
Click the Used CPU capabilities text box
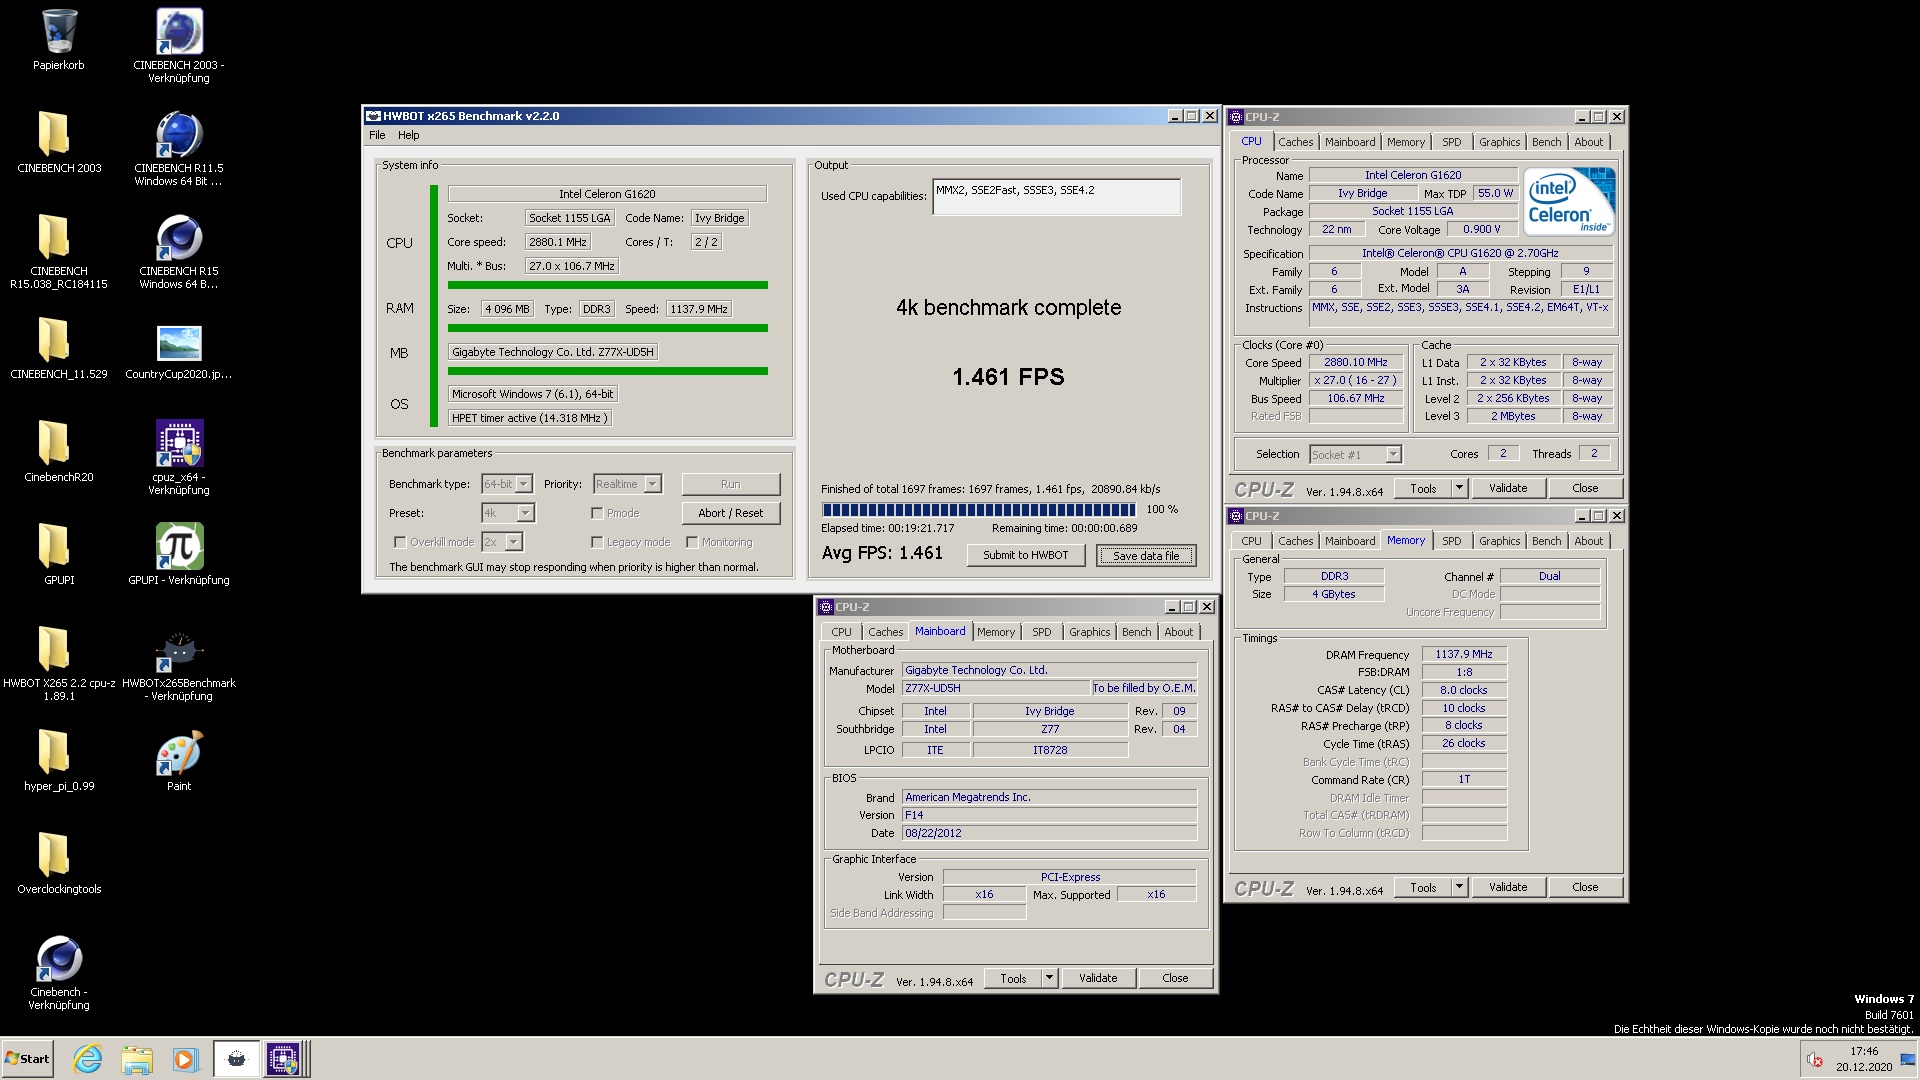click(x=1056, y=197)
